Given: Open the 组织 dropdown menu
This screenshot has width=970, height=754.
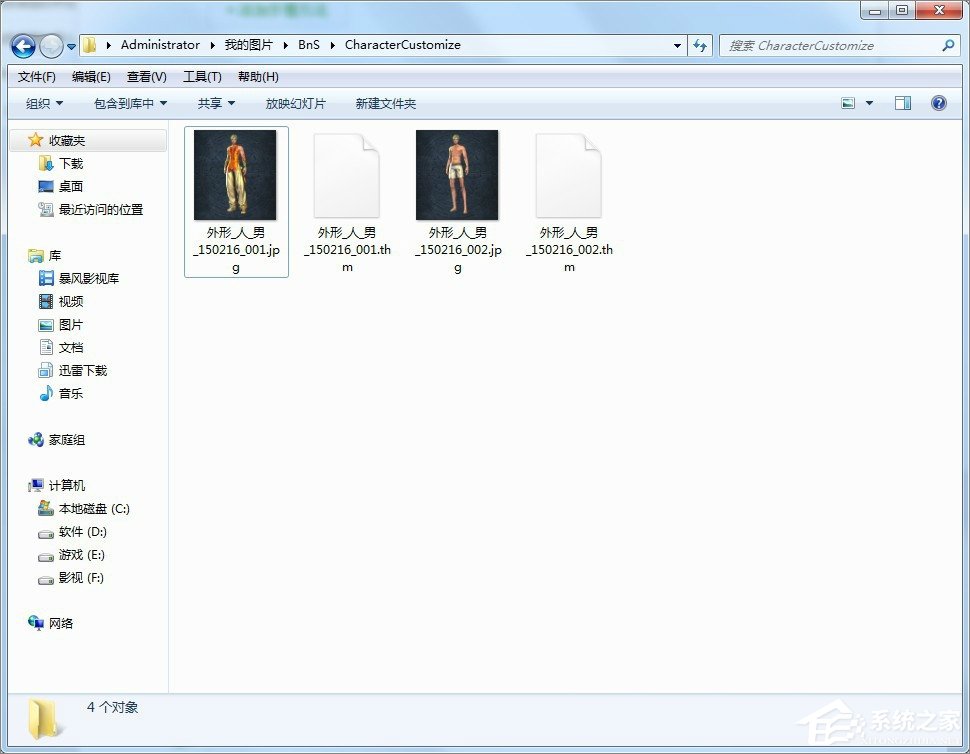Looking at the screenshot, I should tap(44, 104).
